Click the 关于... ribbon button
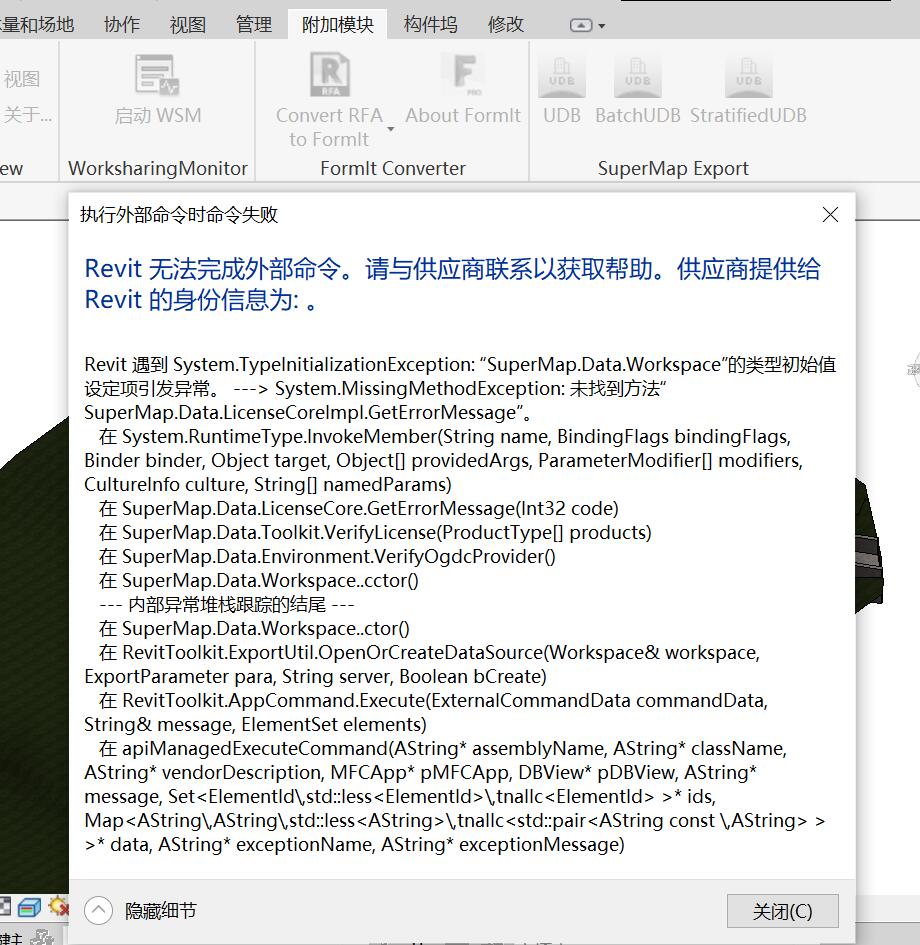Screen dimensions: 920x945 point(28,114)
